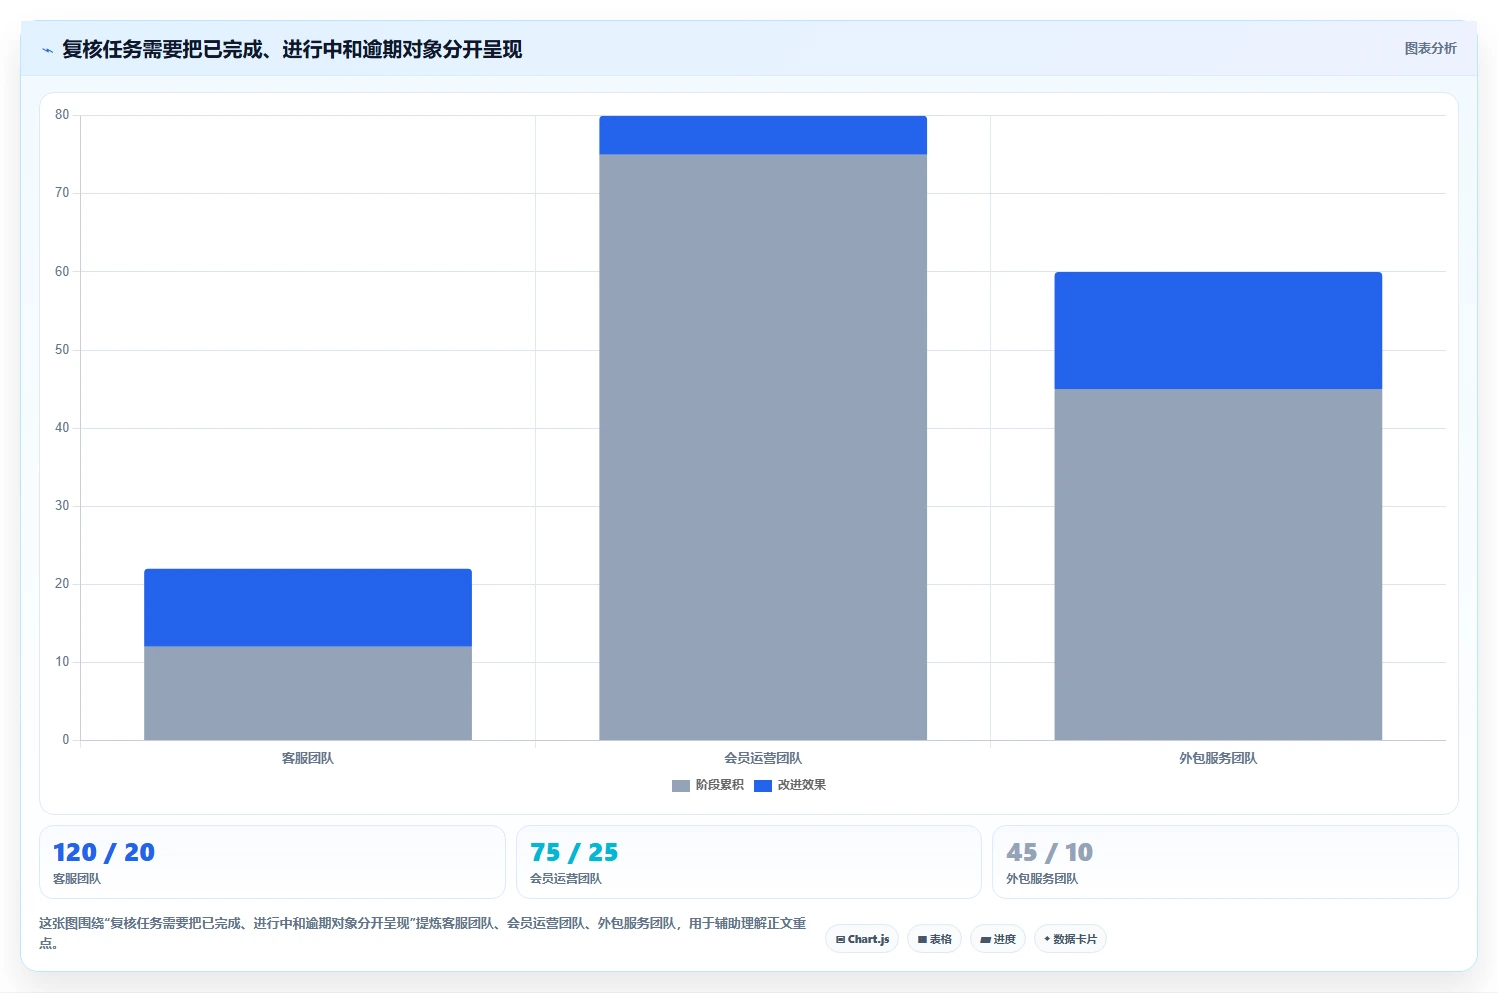This screenshot has width=1498, height=993.
Task: Select the gray 阶段累积 segment of 会员运营团队 bar
Action: tap(763, 447)
